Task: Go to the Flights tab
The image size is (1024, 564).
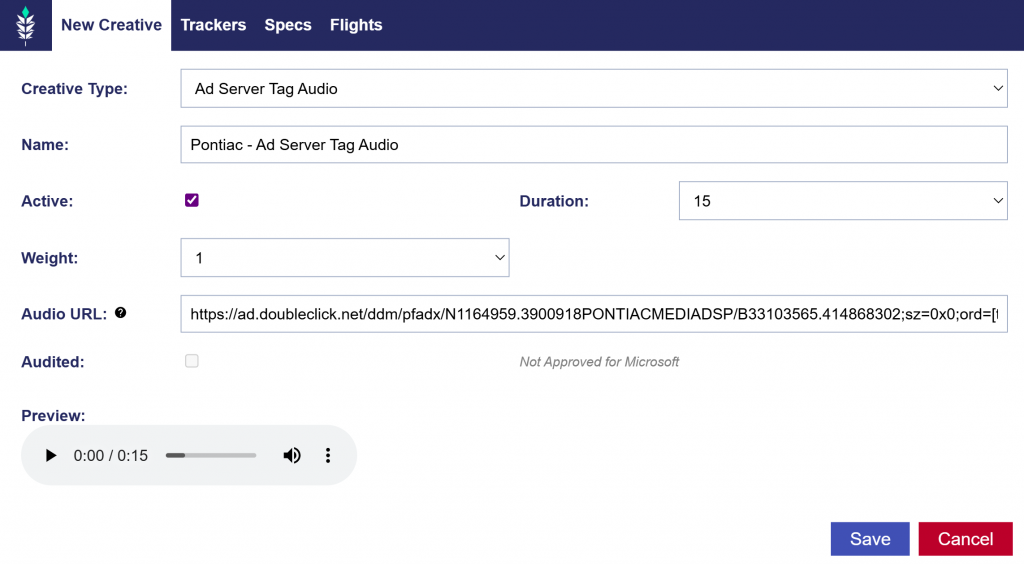Action: [x=356, y=25]
